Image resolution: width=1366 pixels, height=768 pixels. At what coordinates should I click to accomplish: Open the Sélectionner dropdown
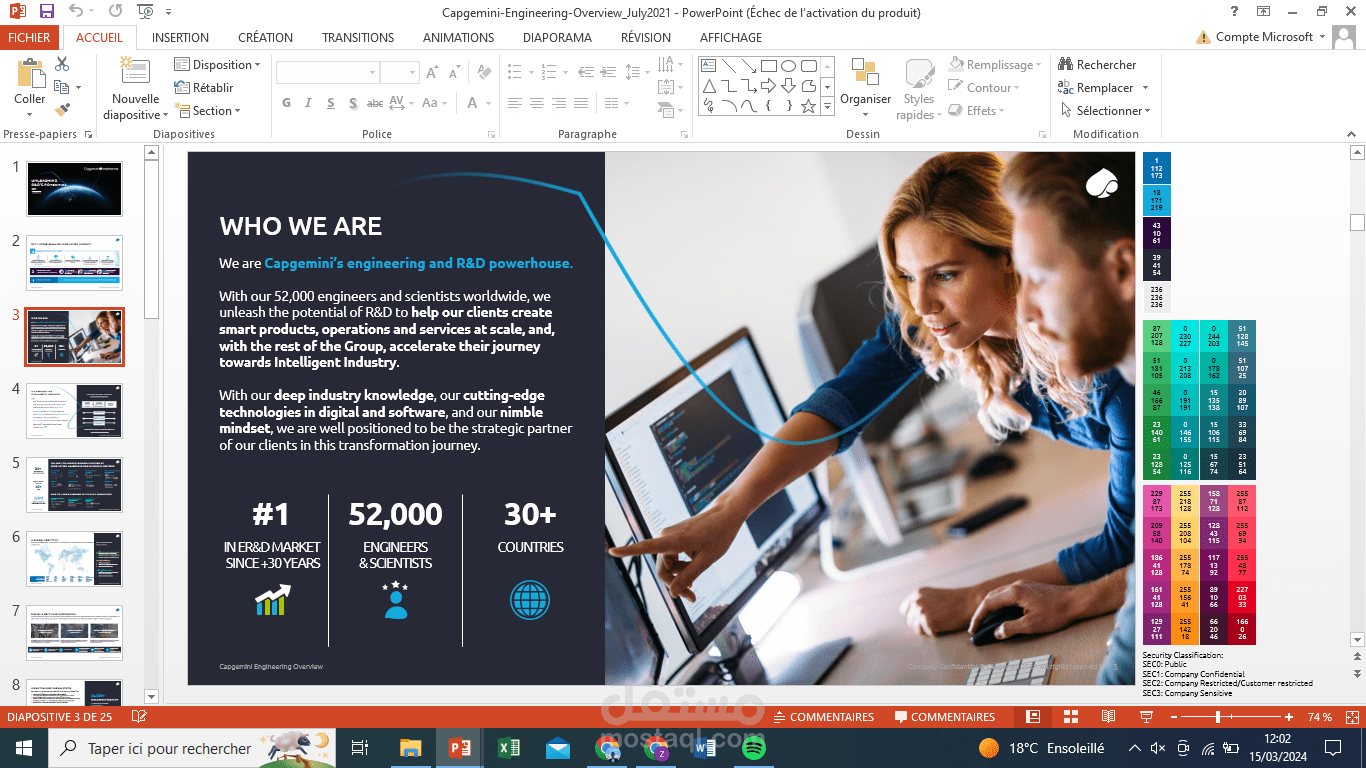(1104, 110)
